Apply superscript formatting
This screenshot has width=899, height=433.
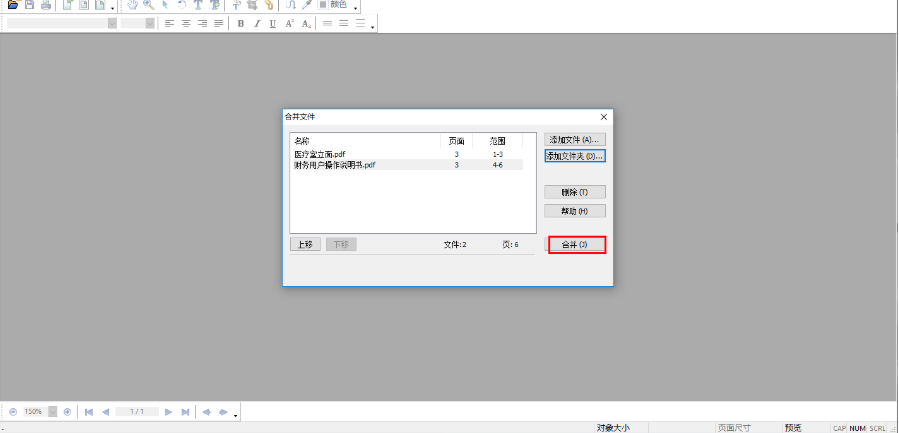tap(290, 24)
